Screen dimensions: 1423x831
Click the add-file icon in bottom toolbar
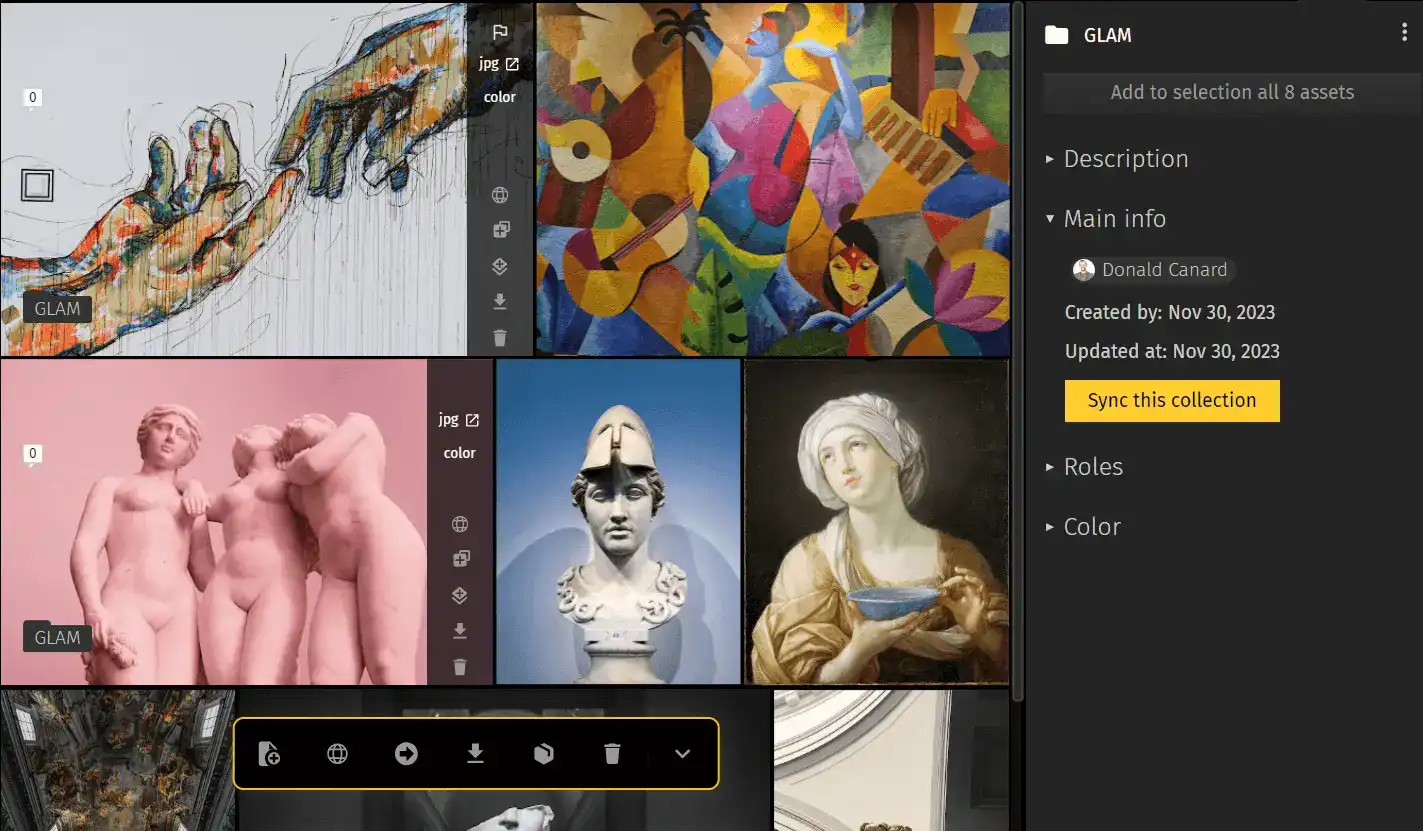point(268,754)
